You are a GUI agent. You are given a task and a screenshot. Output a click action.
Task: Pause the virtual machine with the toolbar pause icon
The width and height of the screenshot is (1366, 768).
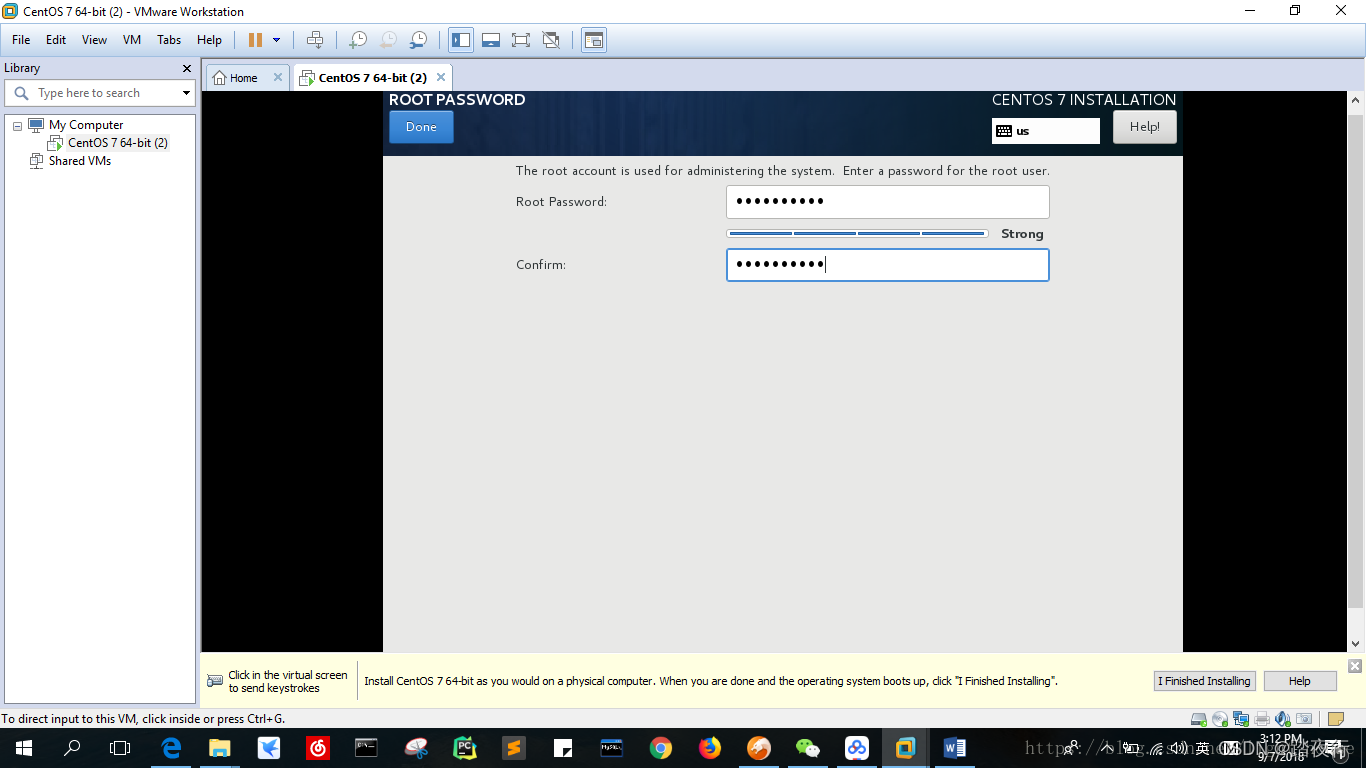tap(255, 40)
